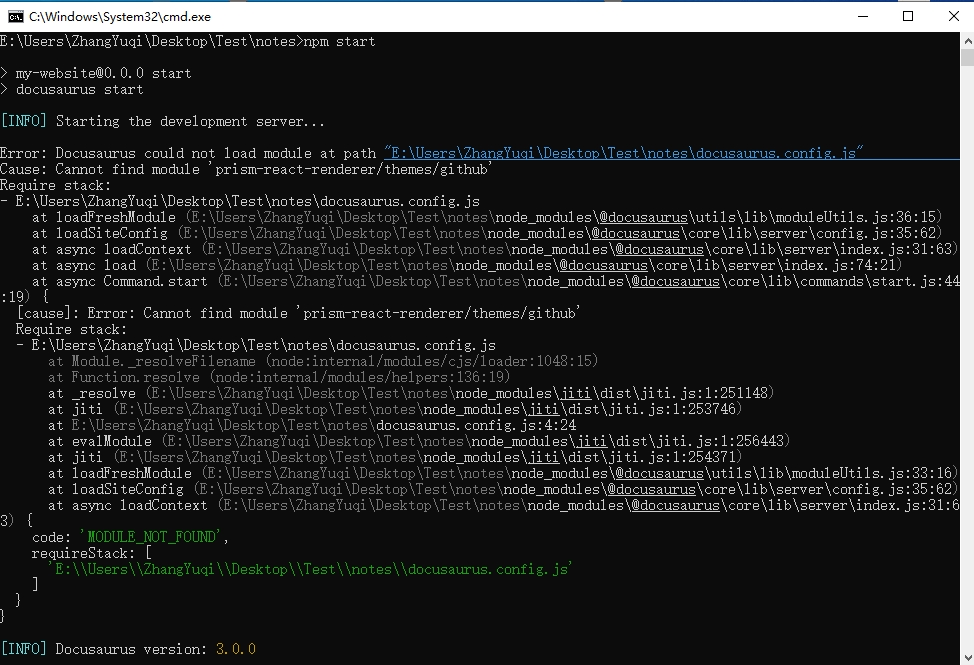
Task: Click the scrollbar down arrow
Action: 967,657
